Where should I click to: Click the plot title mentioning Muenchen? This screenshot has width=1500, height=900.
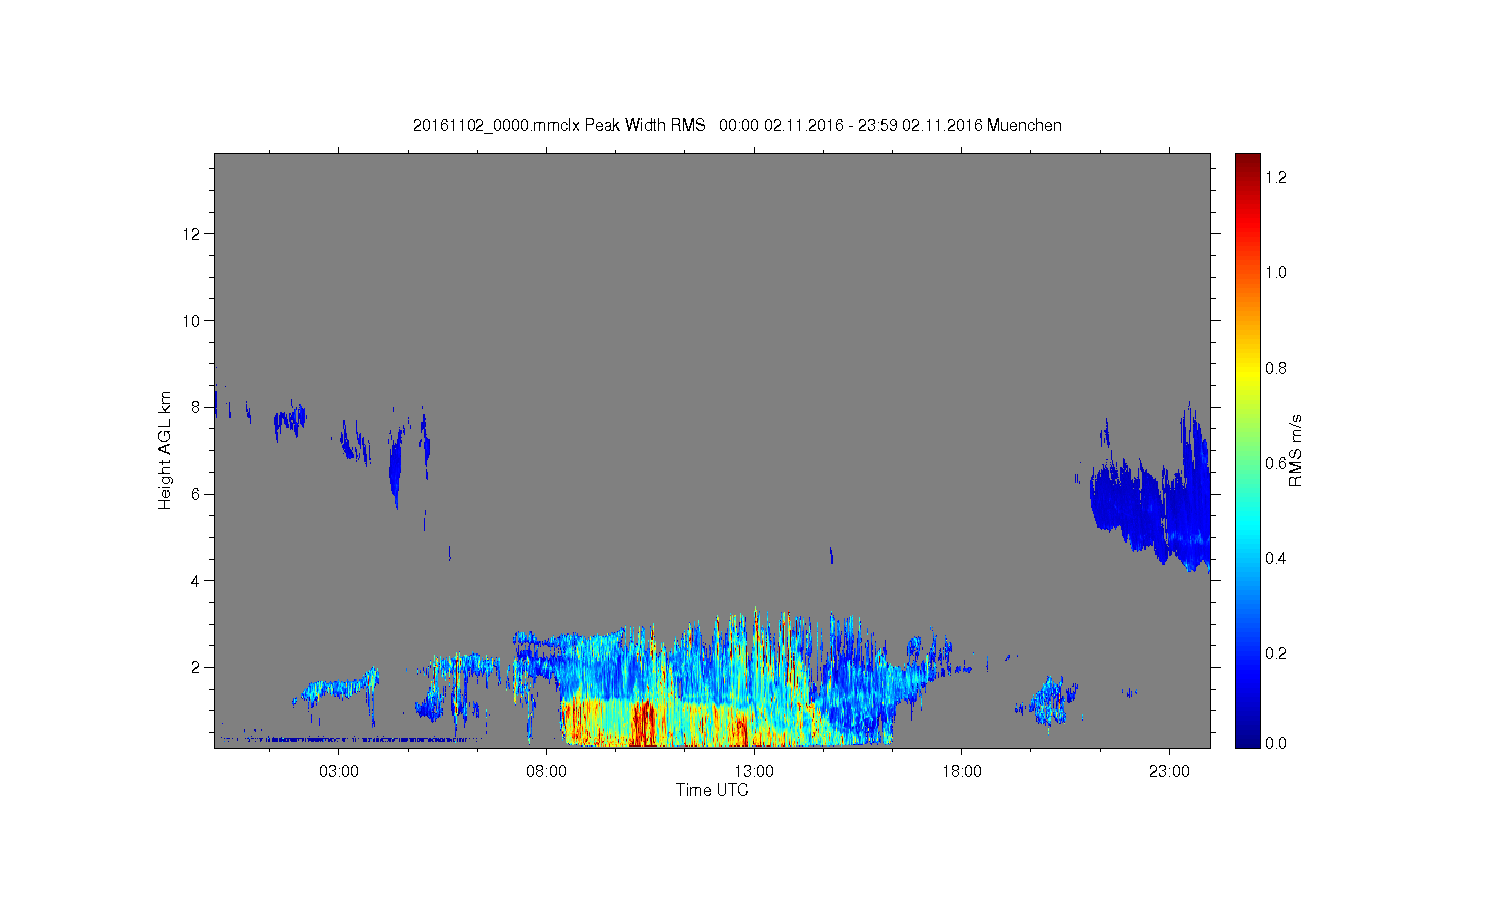click(x=737, y=125)
